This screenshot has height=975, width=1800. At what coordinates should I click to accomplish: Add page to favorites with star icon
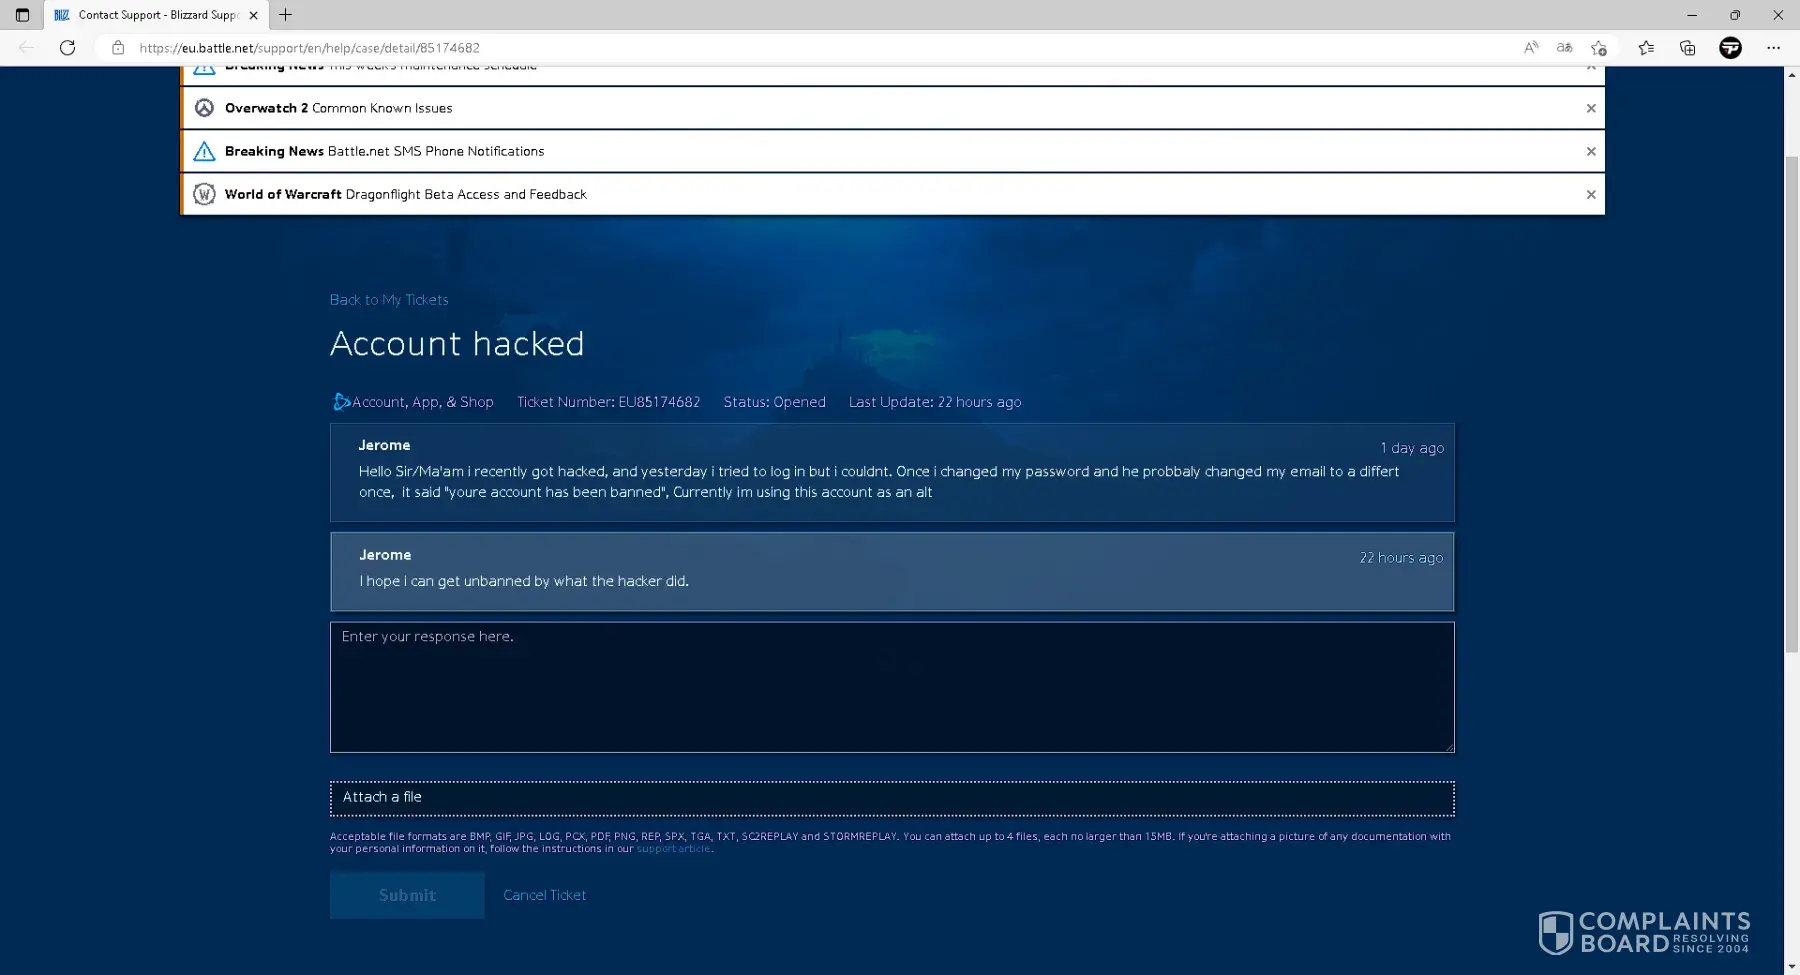pyautogui.click(x=1598, y=48)
